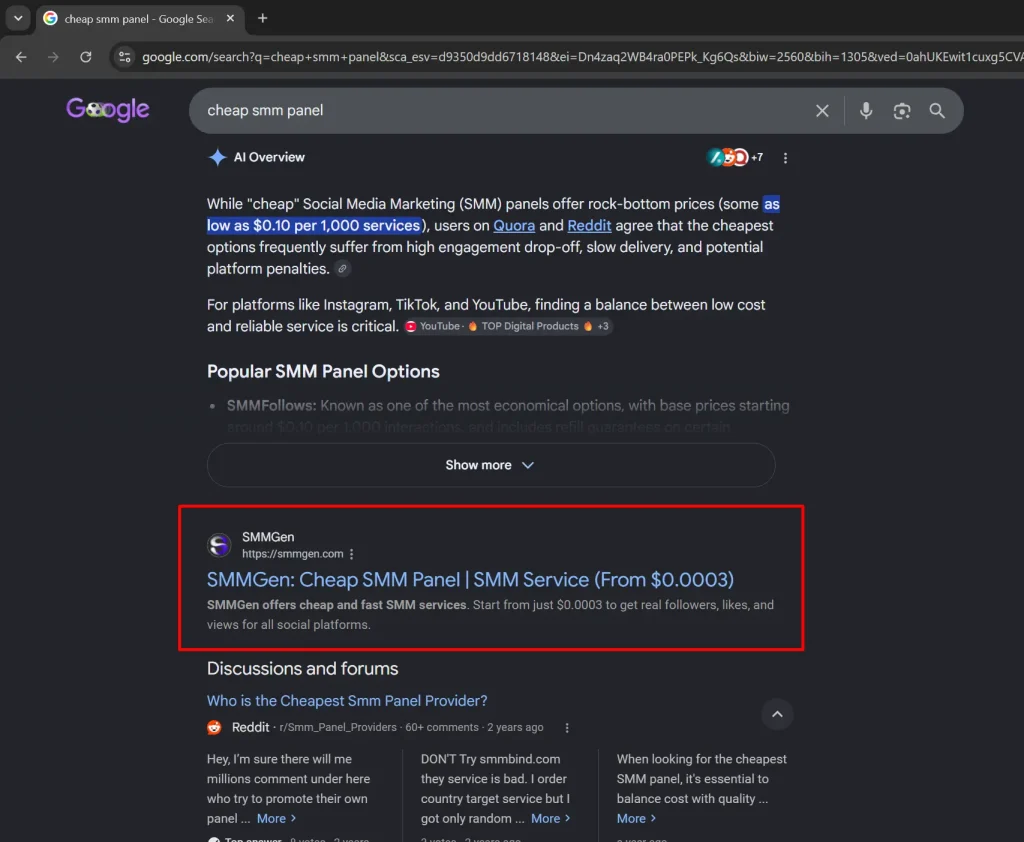The image size is (1024, 842).
Task: Open the YouTube TOP Digital Products source chip
Action: click(x=507, y=326)
